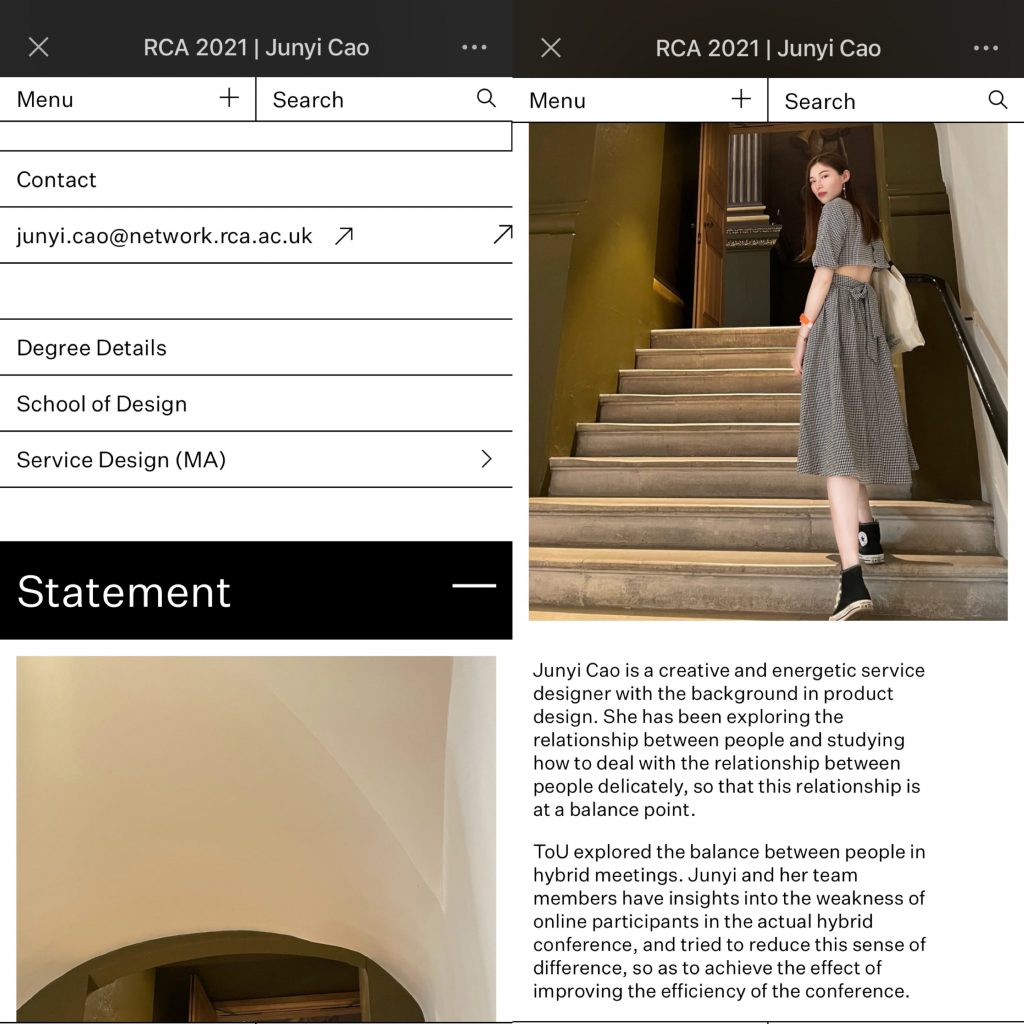This screenshot has width=1024, height=1024.
Task: Click the magnifier search icon in left panel
Action: [486, 98]
